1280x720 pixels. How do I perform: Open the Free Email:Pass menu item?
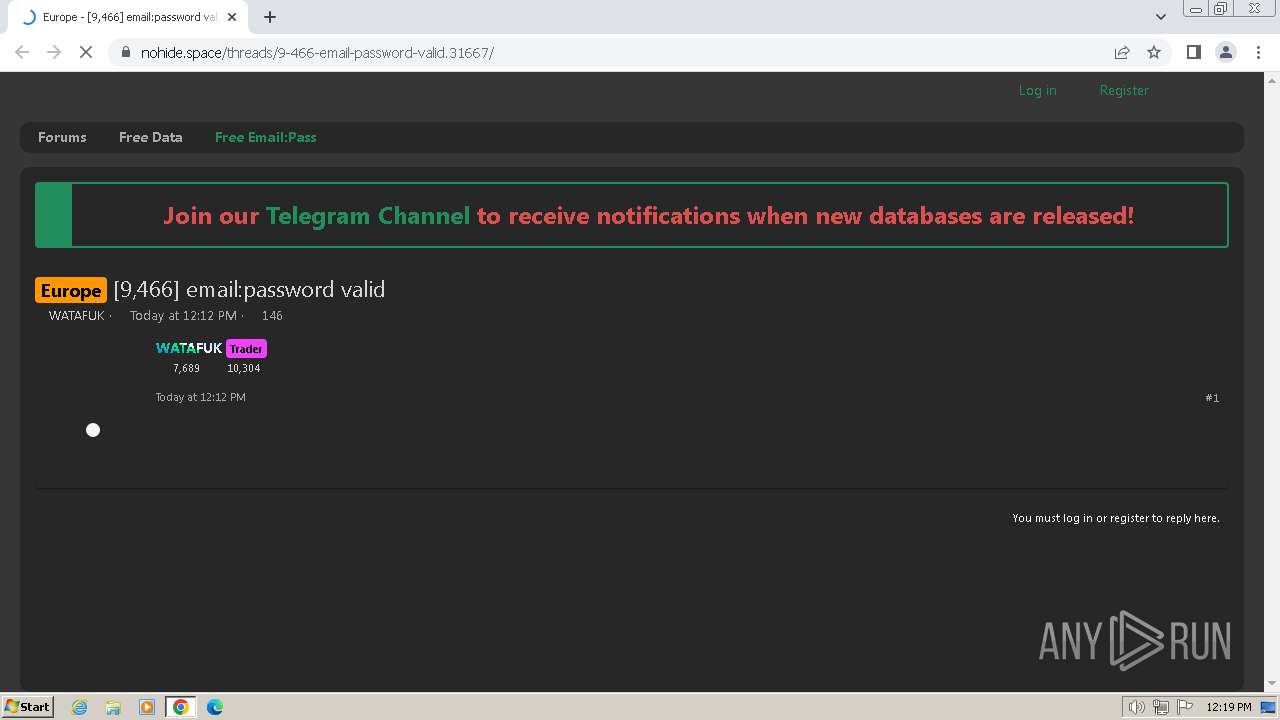point(265,137)
